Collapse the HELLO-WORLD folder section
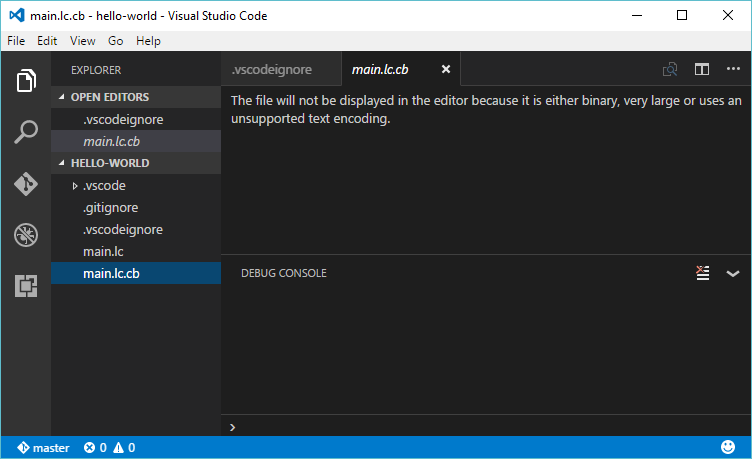 tap(110, 163)
